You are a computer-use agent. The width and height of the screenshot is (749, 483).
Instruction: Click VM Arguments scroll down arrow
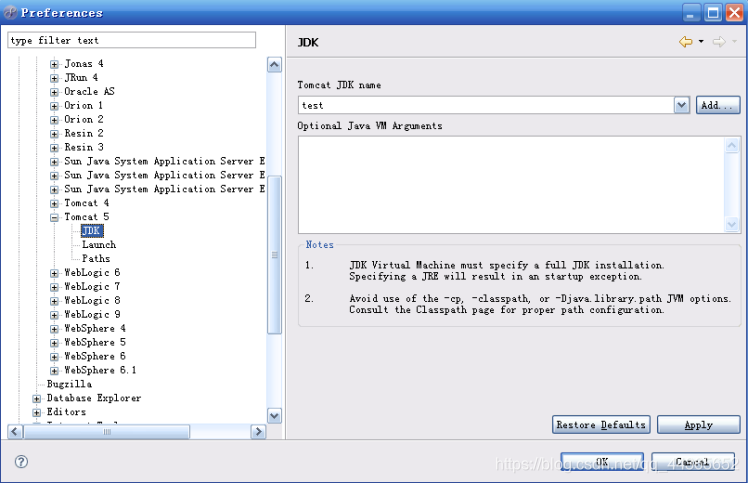coord(732,224)
